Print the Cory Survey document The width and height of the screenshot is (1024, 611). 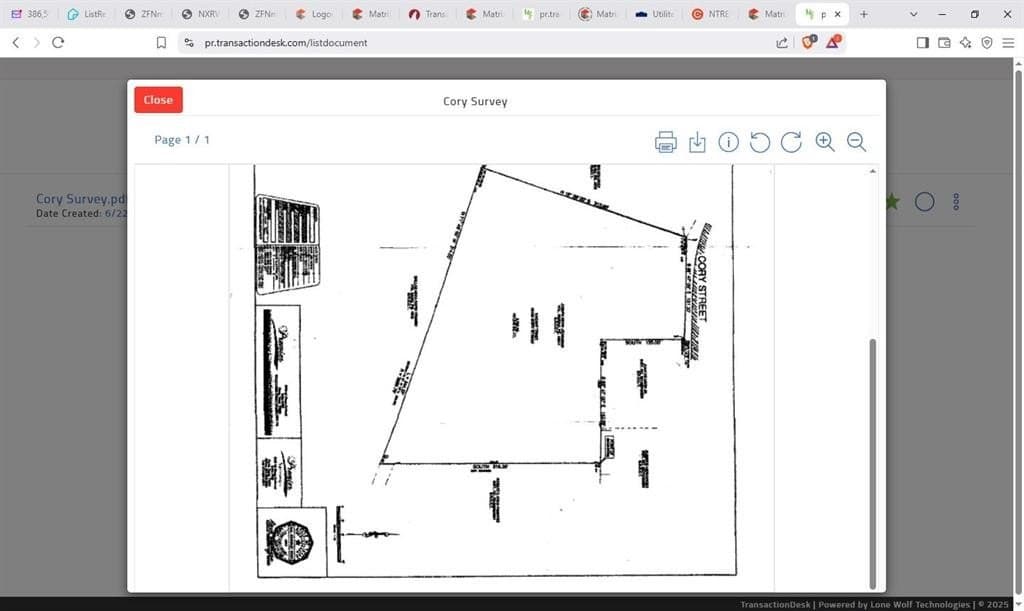665,141
